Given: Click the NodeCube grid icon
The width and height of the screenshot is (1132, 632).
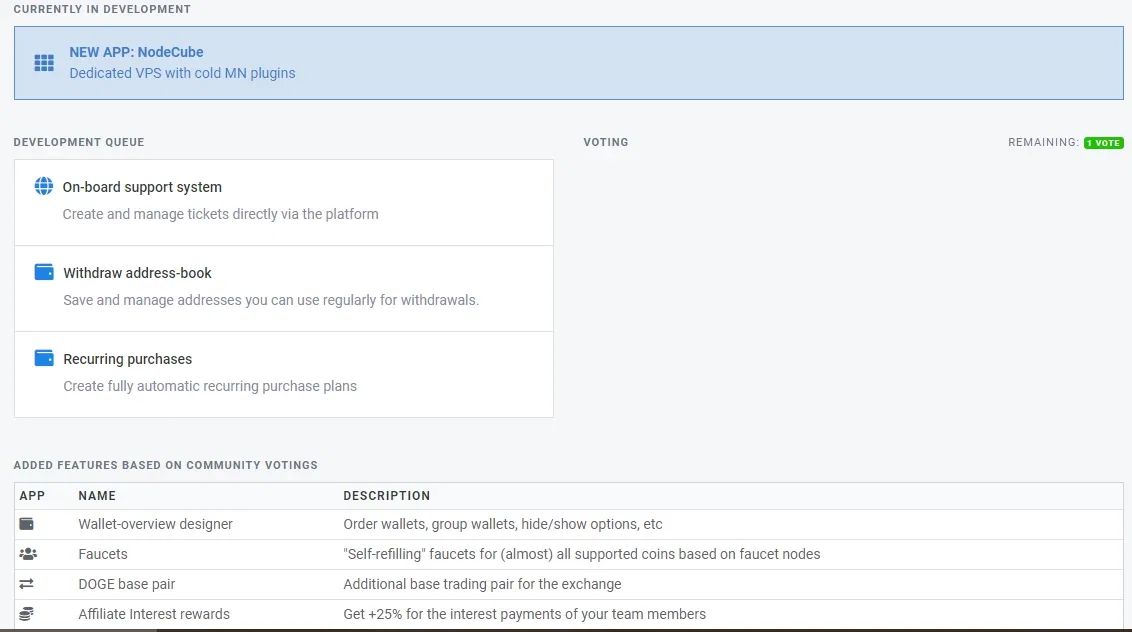Looking at the screenshot, I should point(44,63).
